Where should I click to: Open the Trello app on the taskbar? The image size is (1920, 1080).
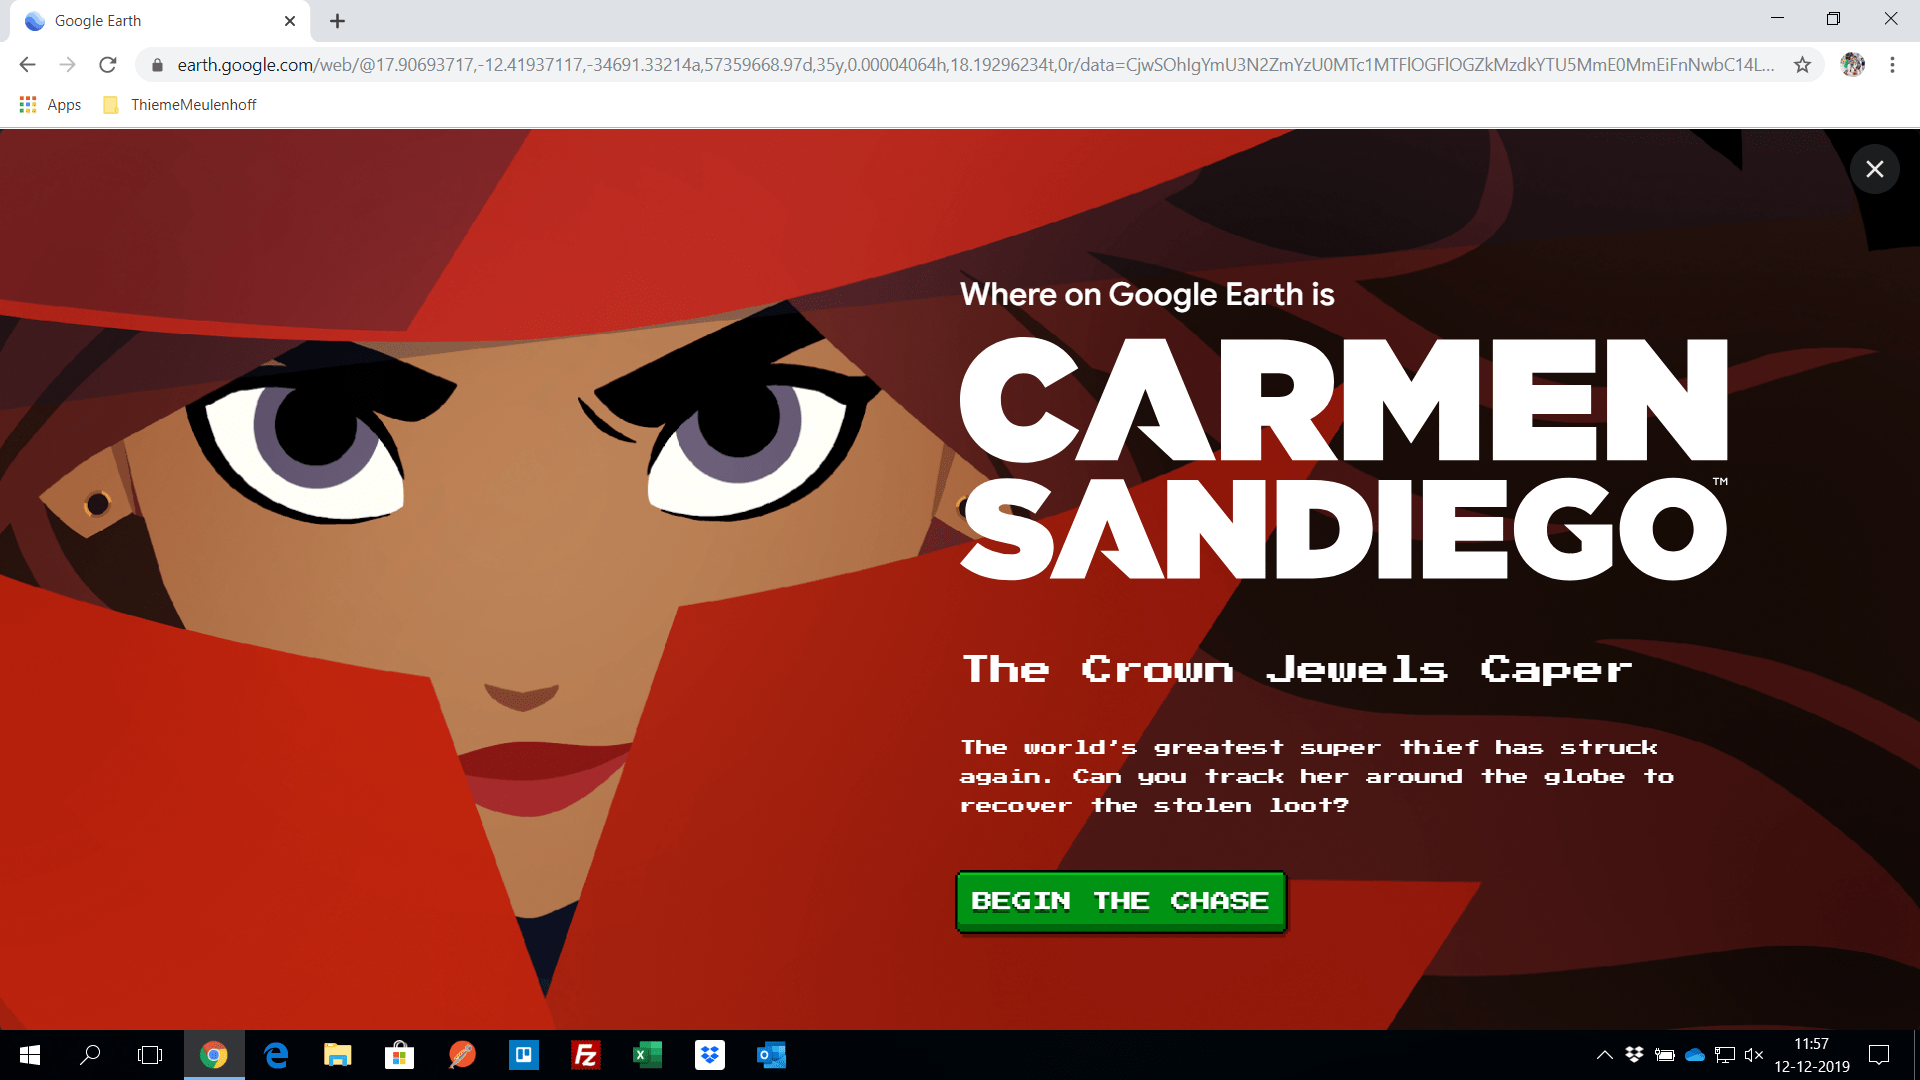coord(524,1055)
